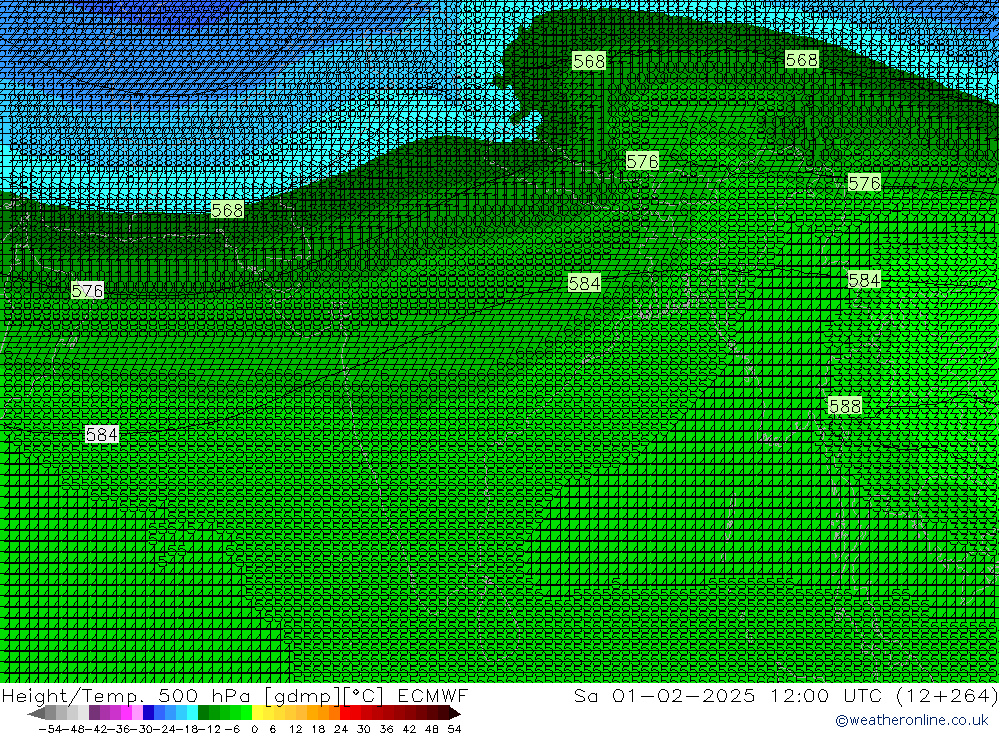
Task: Select the darkest green legend swatch
Action: tap(203, 713)
